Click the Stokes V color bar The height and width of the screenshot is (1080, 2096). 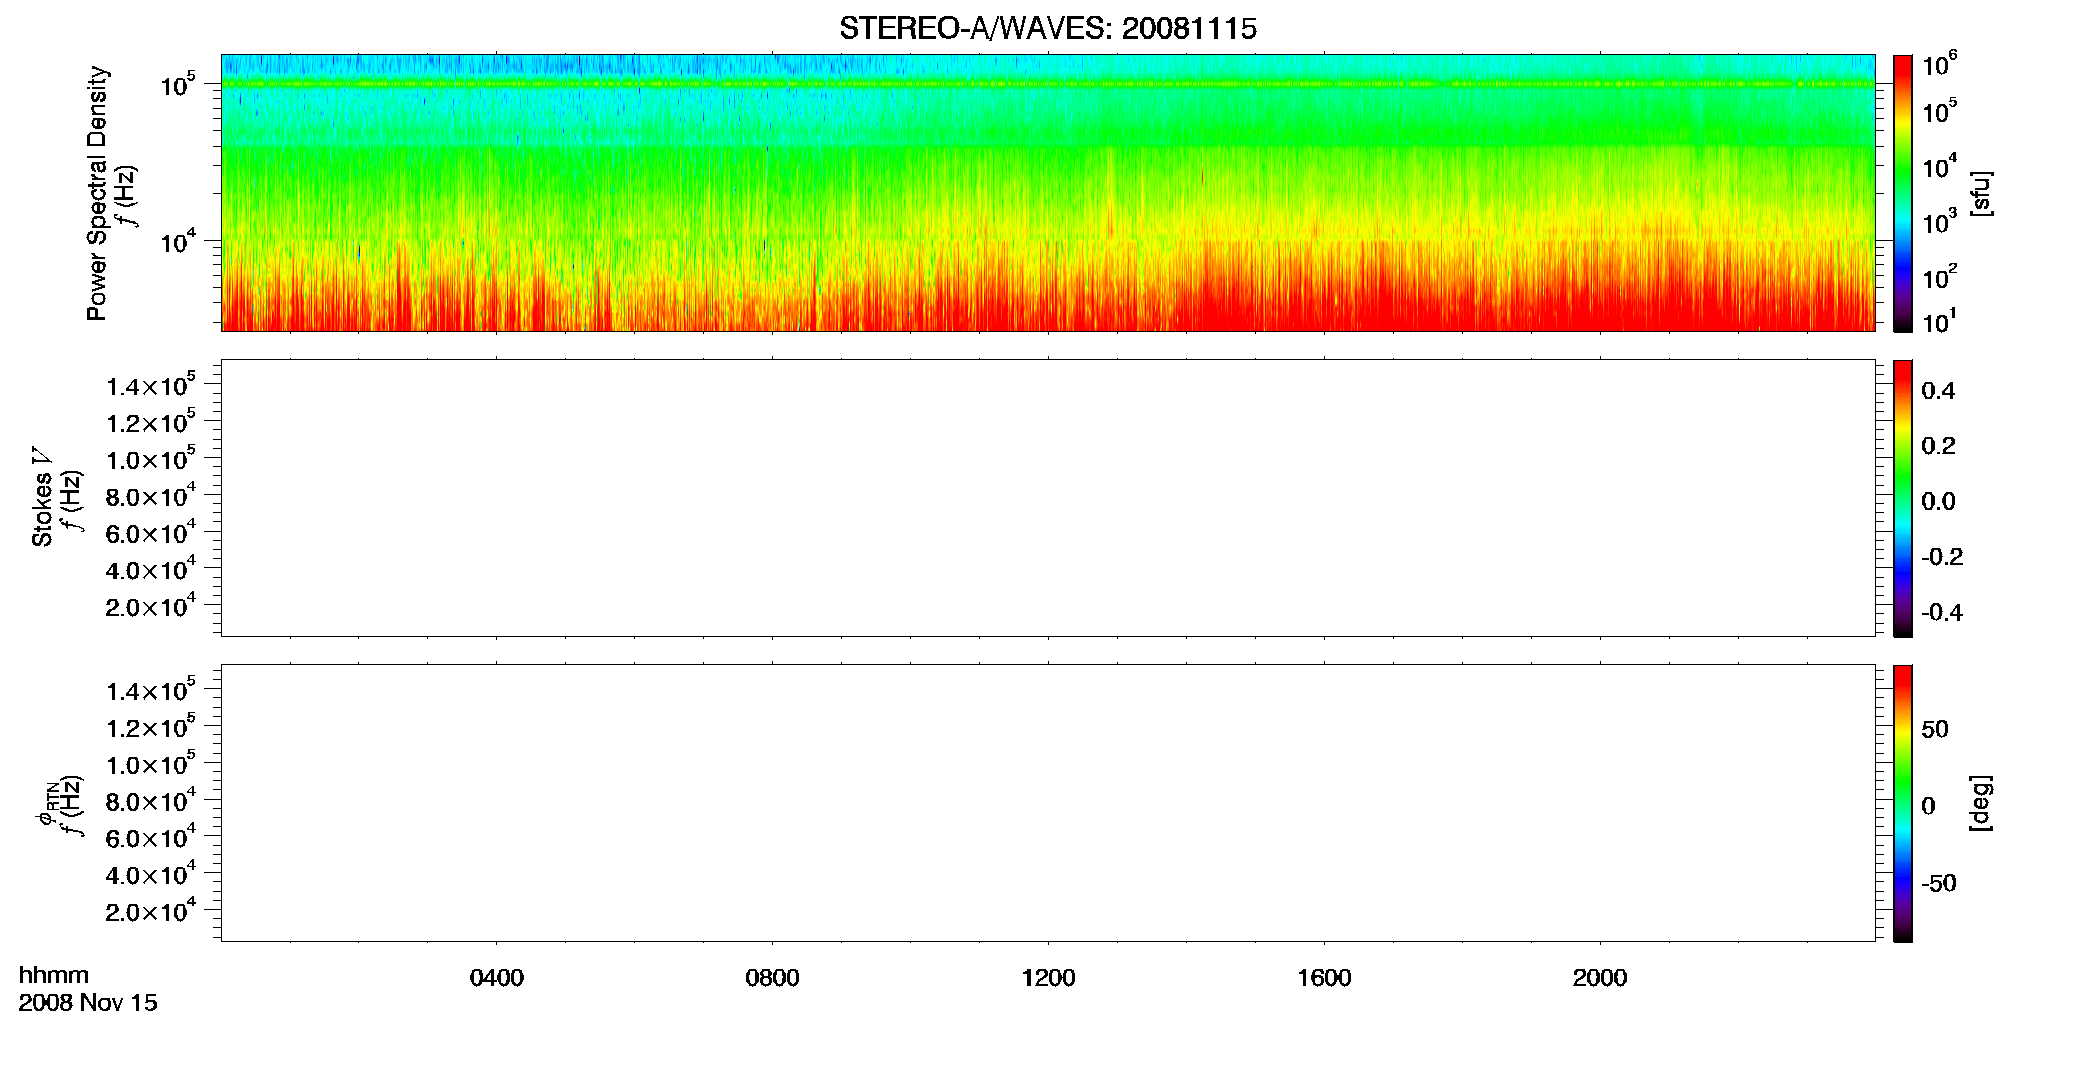coord(1903,498)
